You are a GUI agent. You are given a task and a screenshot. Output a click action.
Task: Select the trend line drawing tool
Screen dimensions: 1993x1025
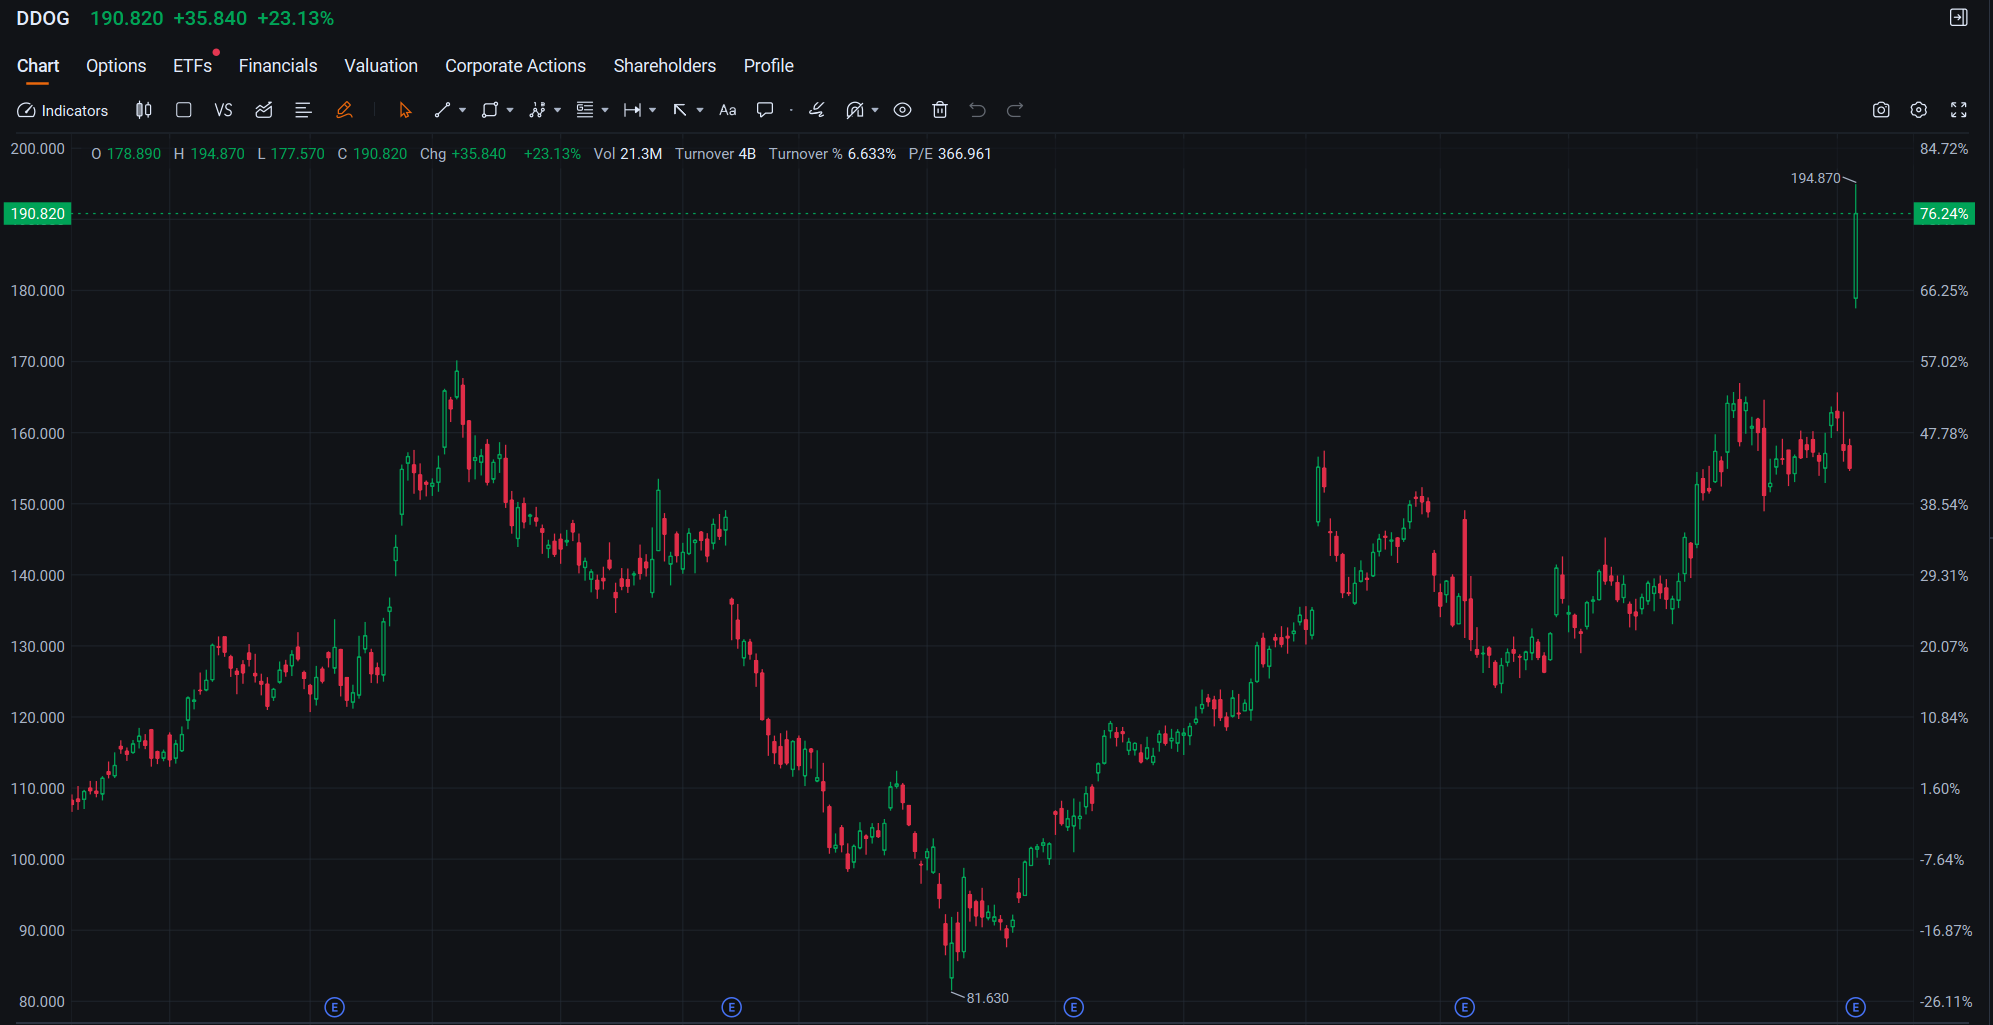[443, 110]
